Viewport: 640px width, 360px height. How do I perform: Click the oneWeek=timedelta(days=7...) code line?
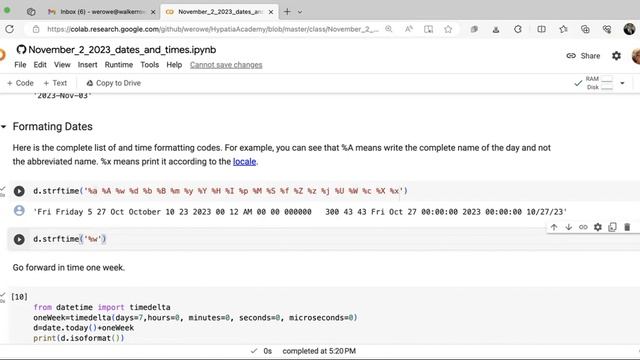[195, 318]
